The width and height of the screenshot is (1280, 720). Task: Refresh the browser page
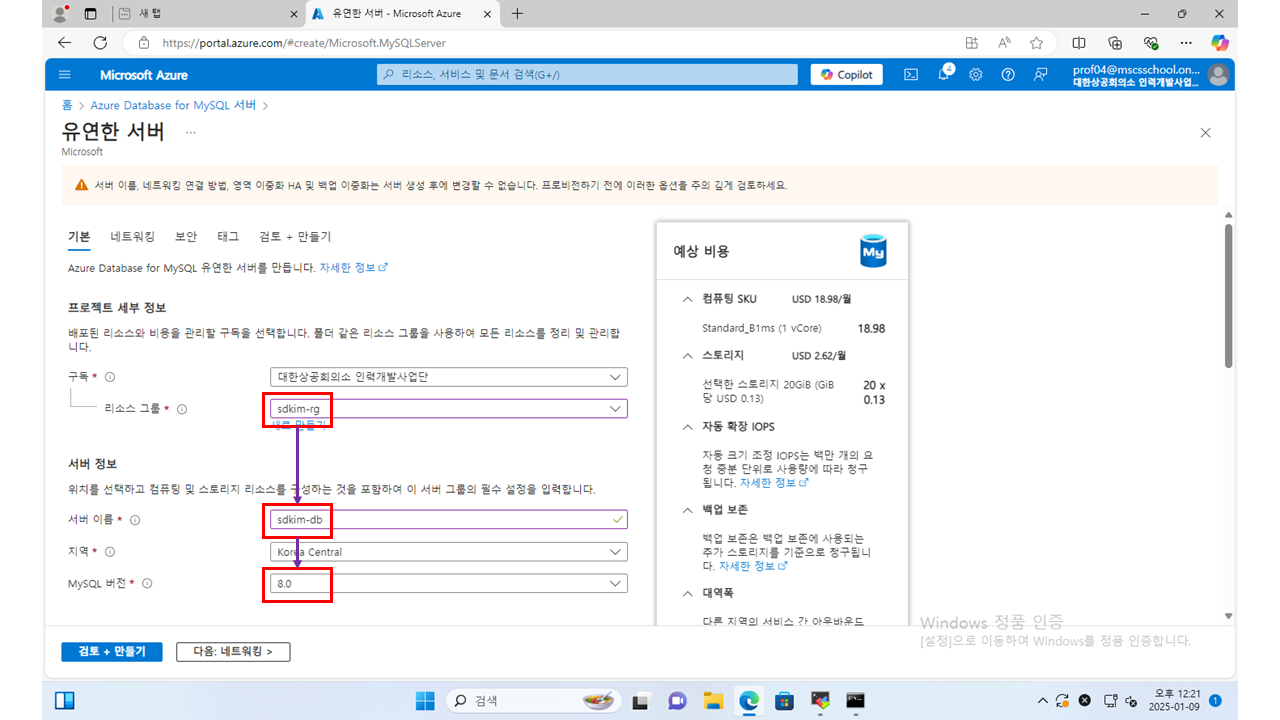click(x=100, y=43)
